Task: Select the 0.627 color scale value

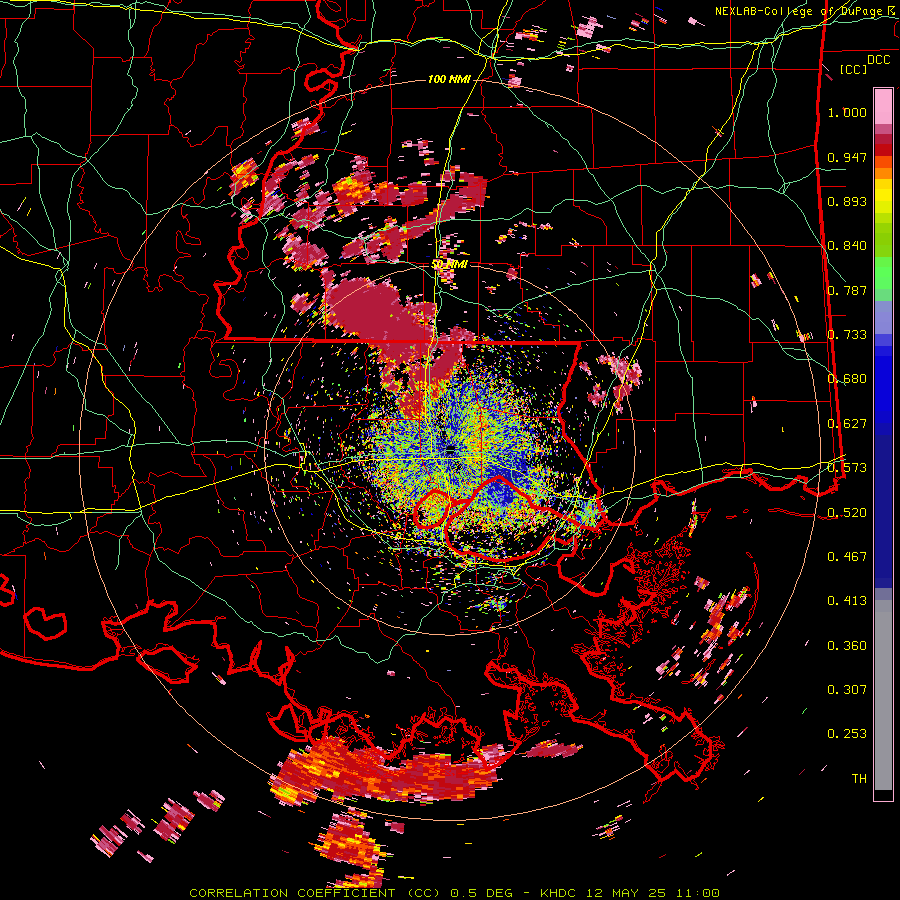Action: coord(847,424)
